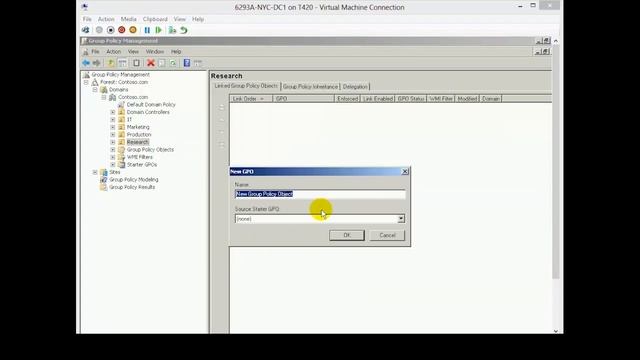Screen dimensions: 640x360
Task: Expand the IT OU node
Action: [x=113, y=120]
